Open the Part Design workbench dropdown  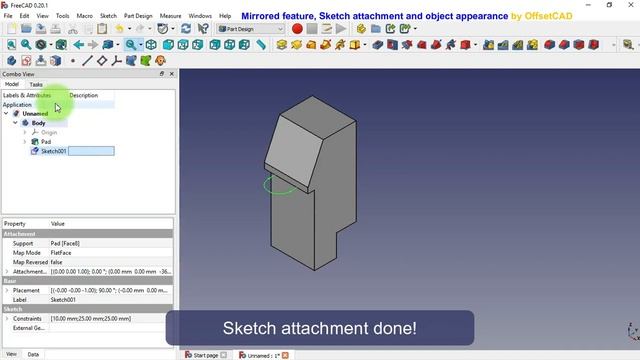(251, 29)
